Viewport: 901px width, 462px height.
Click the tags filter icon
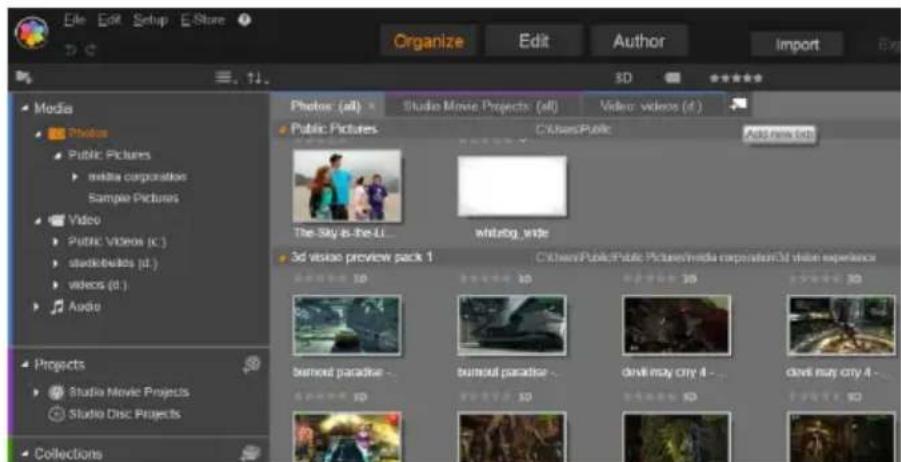(673, 78)
